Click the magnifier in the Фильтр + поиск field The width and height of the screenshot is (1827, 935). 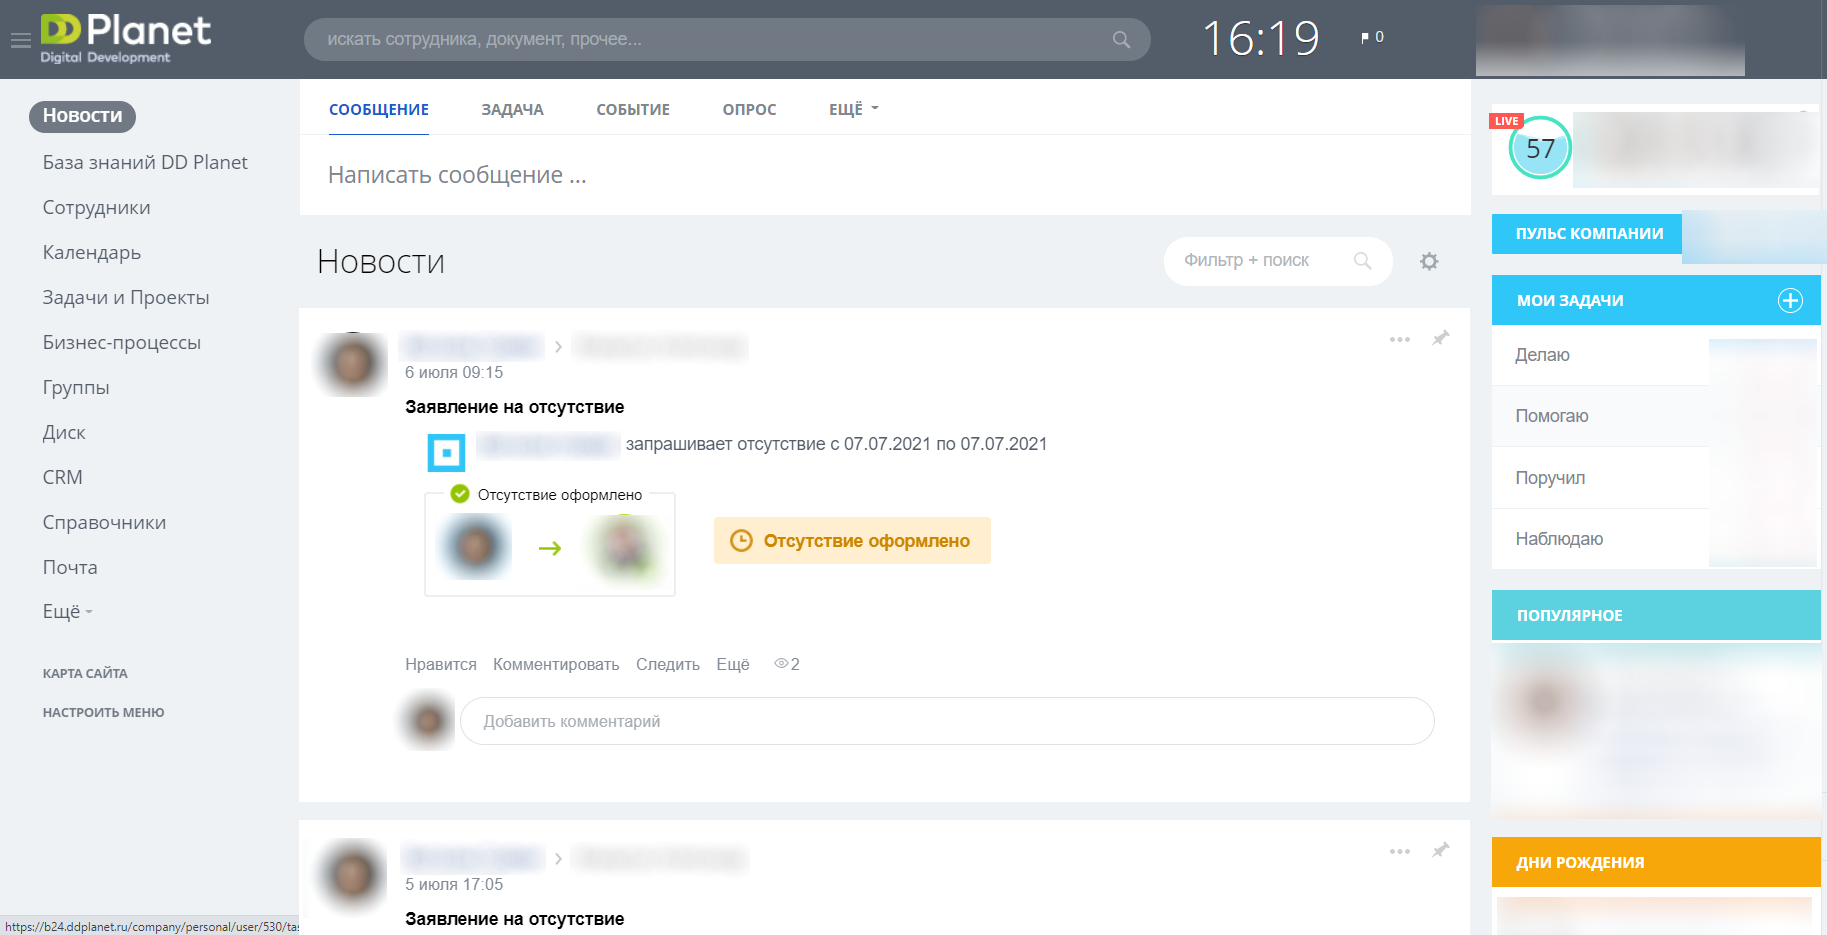click(1362, 261)
